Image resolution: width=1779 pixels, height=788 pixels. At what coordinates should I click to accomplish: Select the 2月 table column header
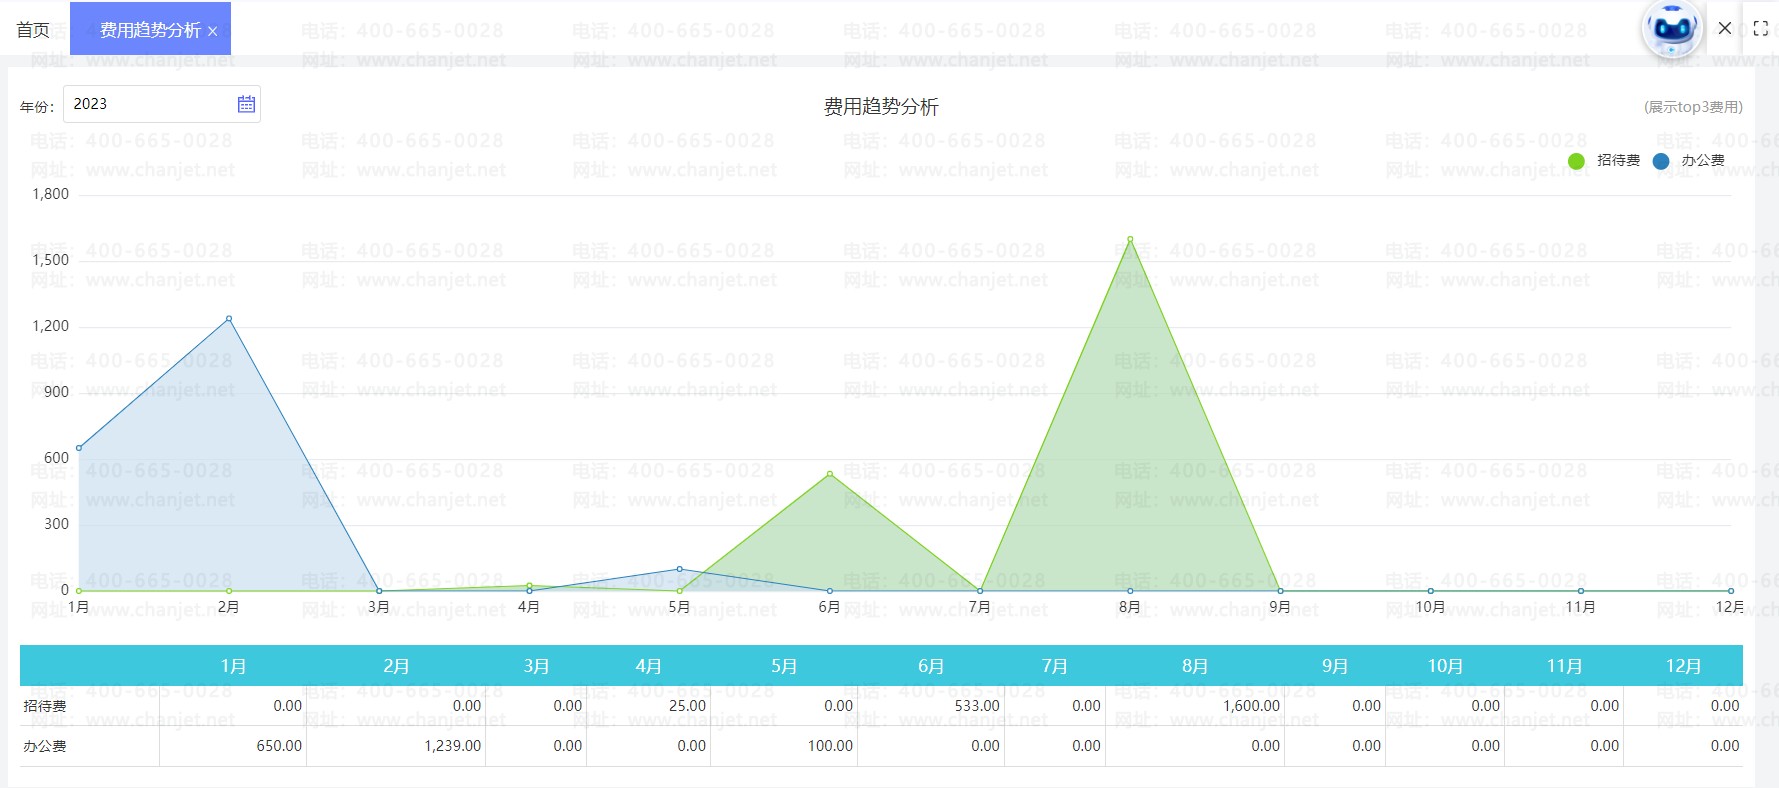(x=396, y=666)
